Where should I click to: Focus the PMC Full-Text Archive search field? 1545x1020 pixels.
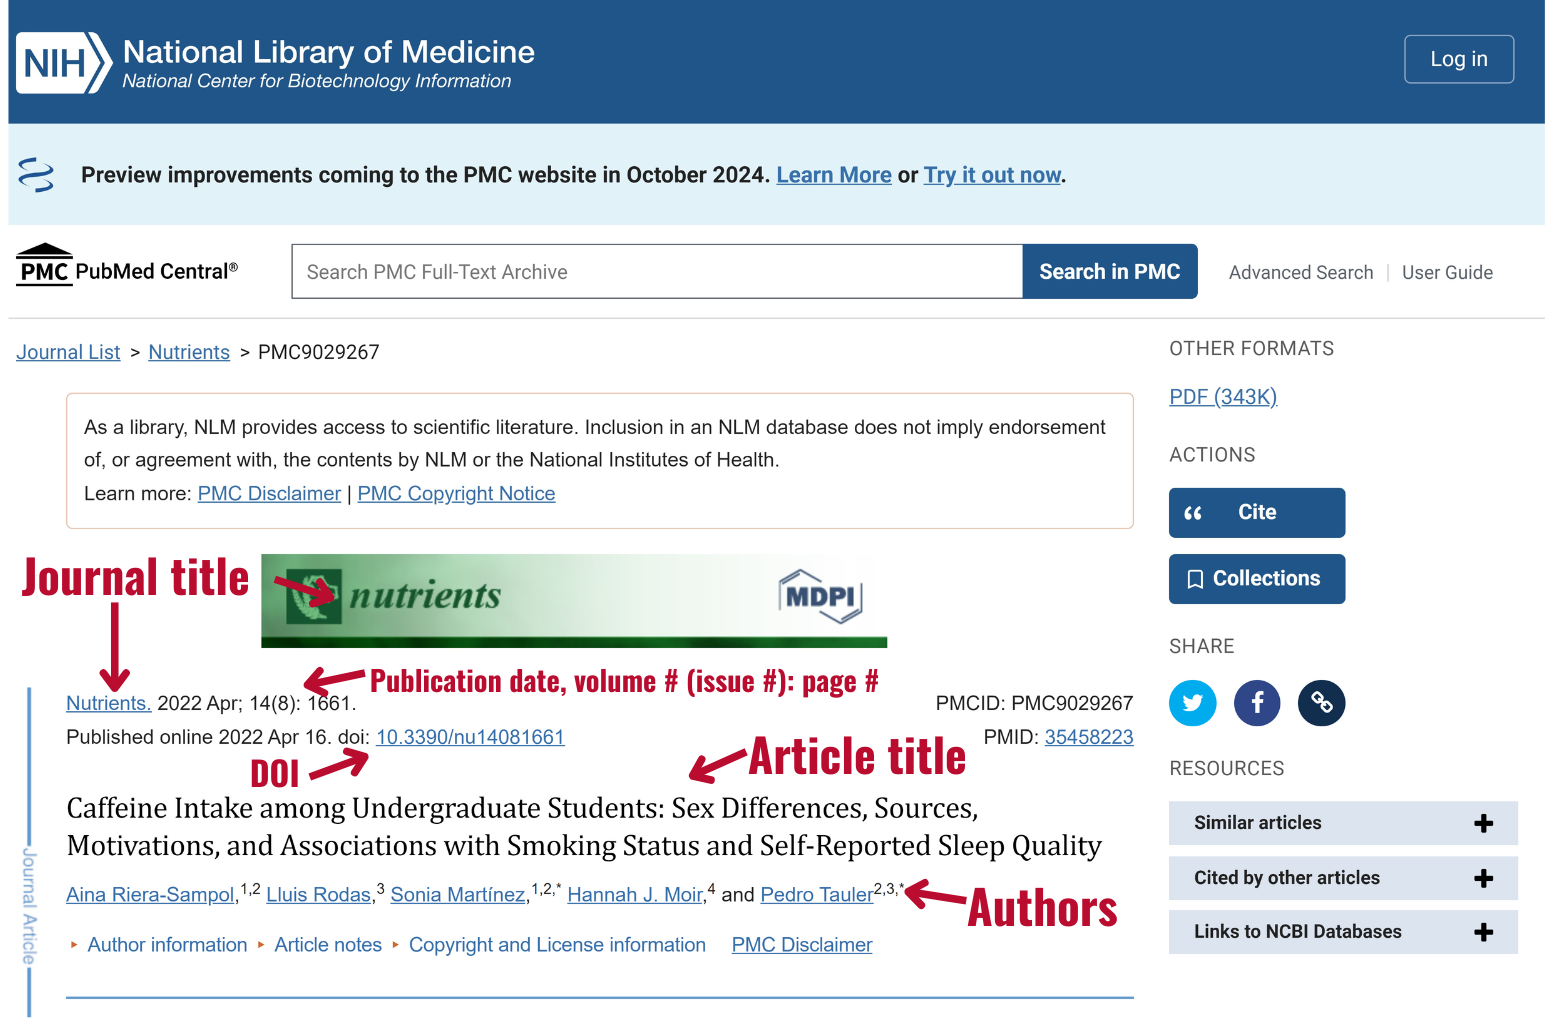(656, 272)
